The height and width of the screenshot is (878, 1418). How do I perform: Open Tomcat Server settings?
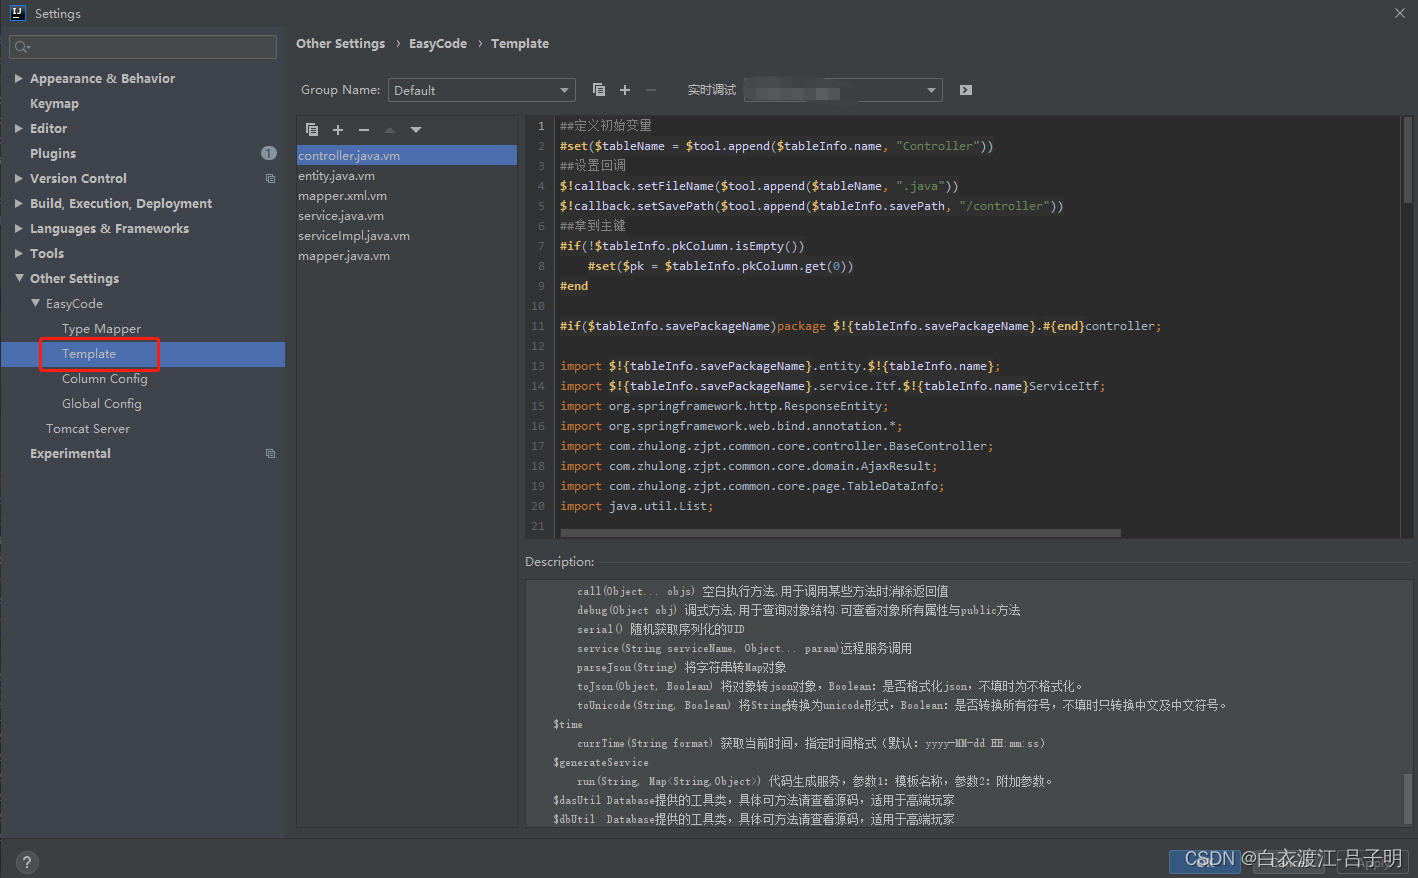pyautogui.click(x=88, y=428)
